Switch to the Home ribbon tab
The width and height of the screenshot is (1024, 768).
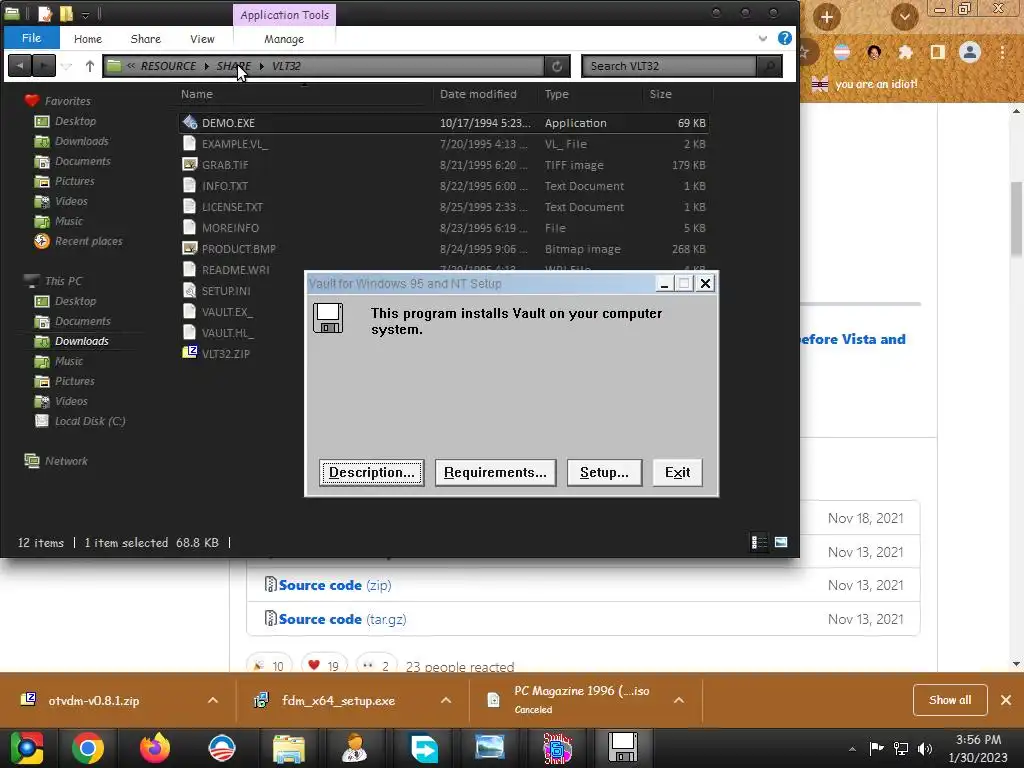88,39
